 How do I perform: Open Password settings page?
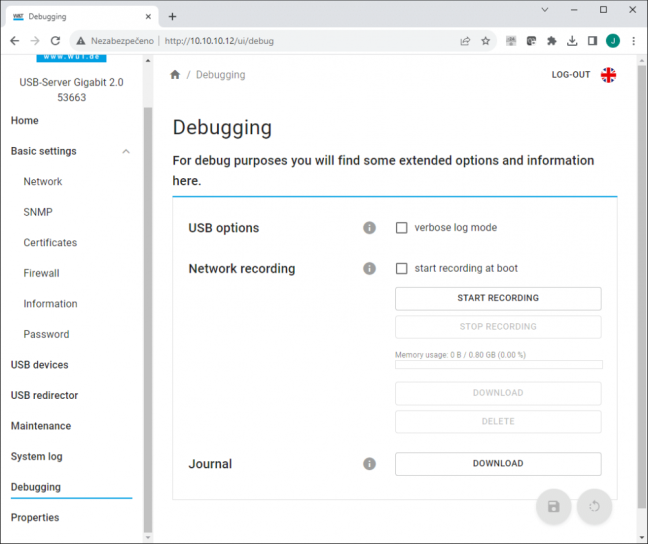(46, 334)
